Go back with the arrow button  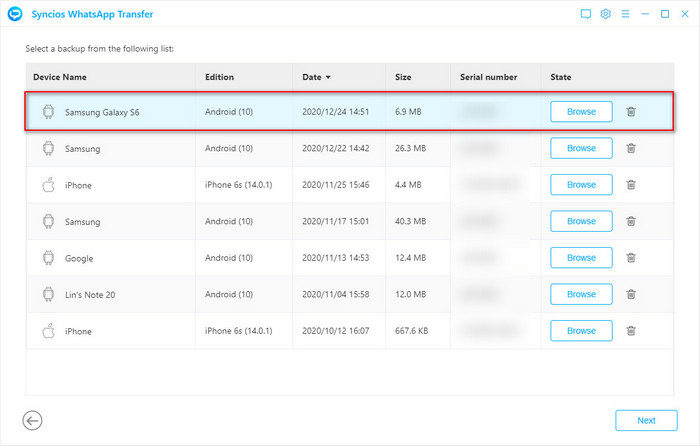point(32,421)
